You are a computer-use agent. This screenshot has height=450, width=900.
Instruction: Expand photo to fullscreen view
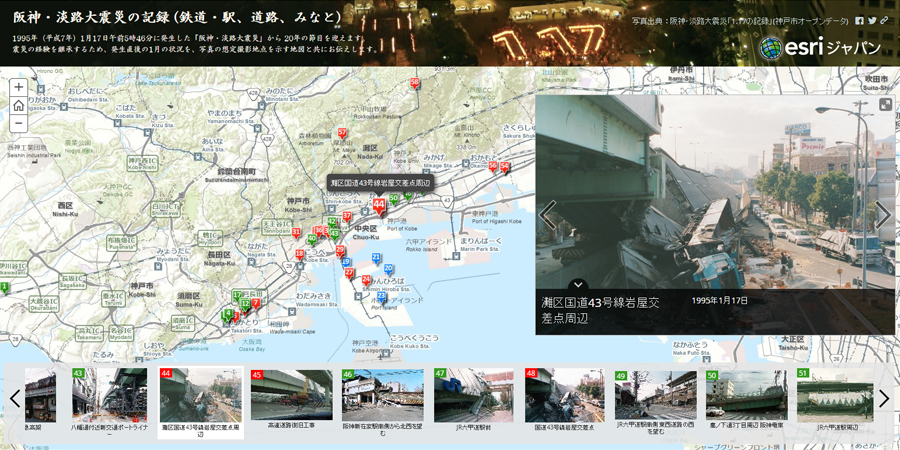885,105
